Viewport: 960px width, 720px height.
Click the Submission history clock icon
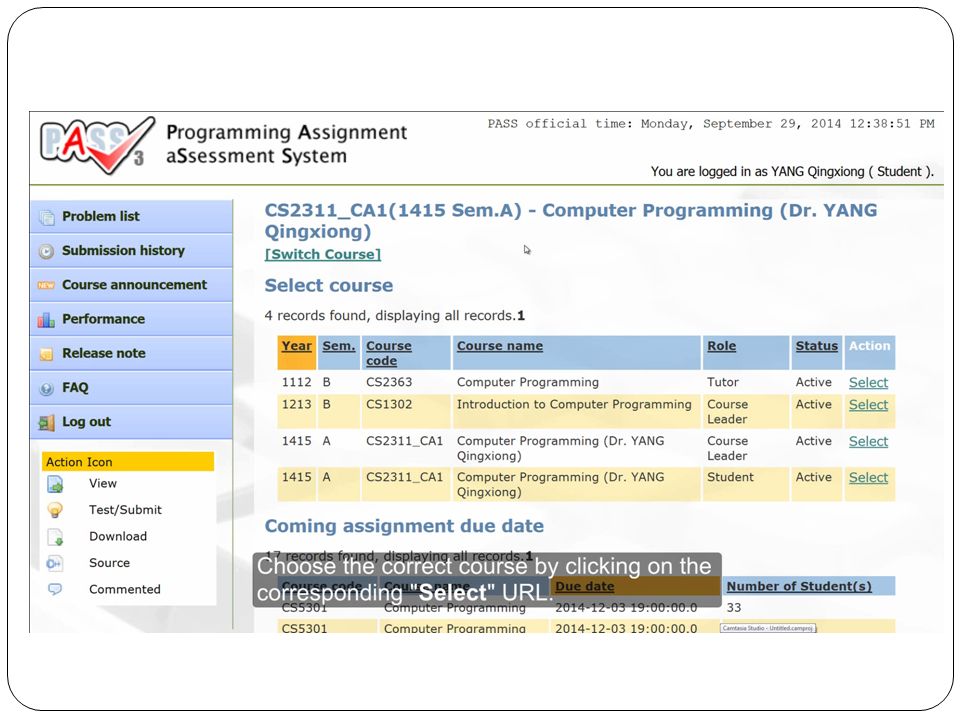pyautogui.click(x=46, y=251)
